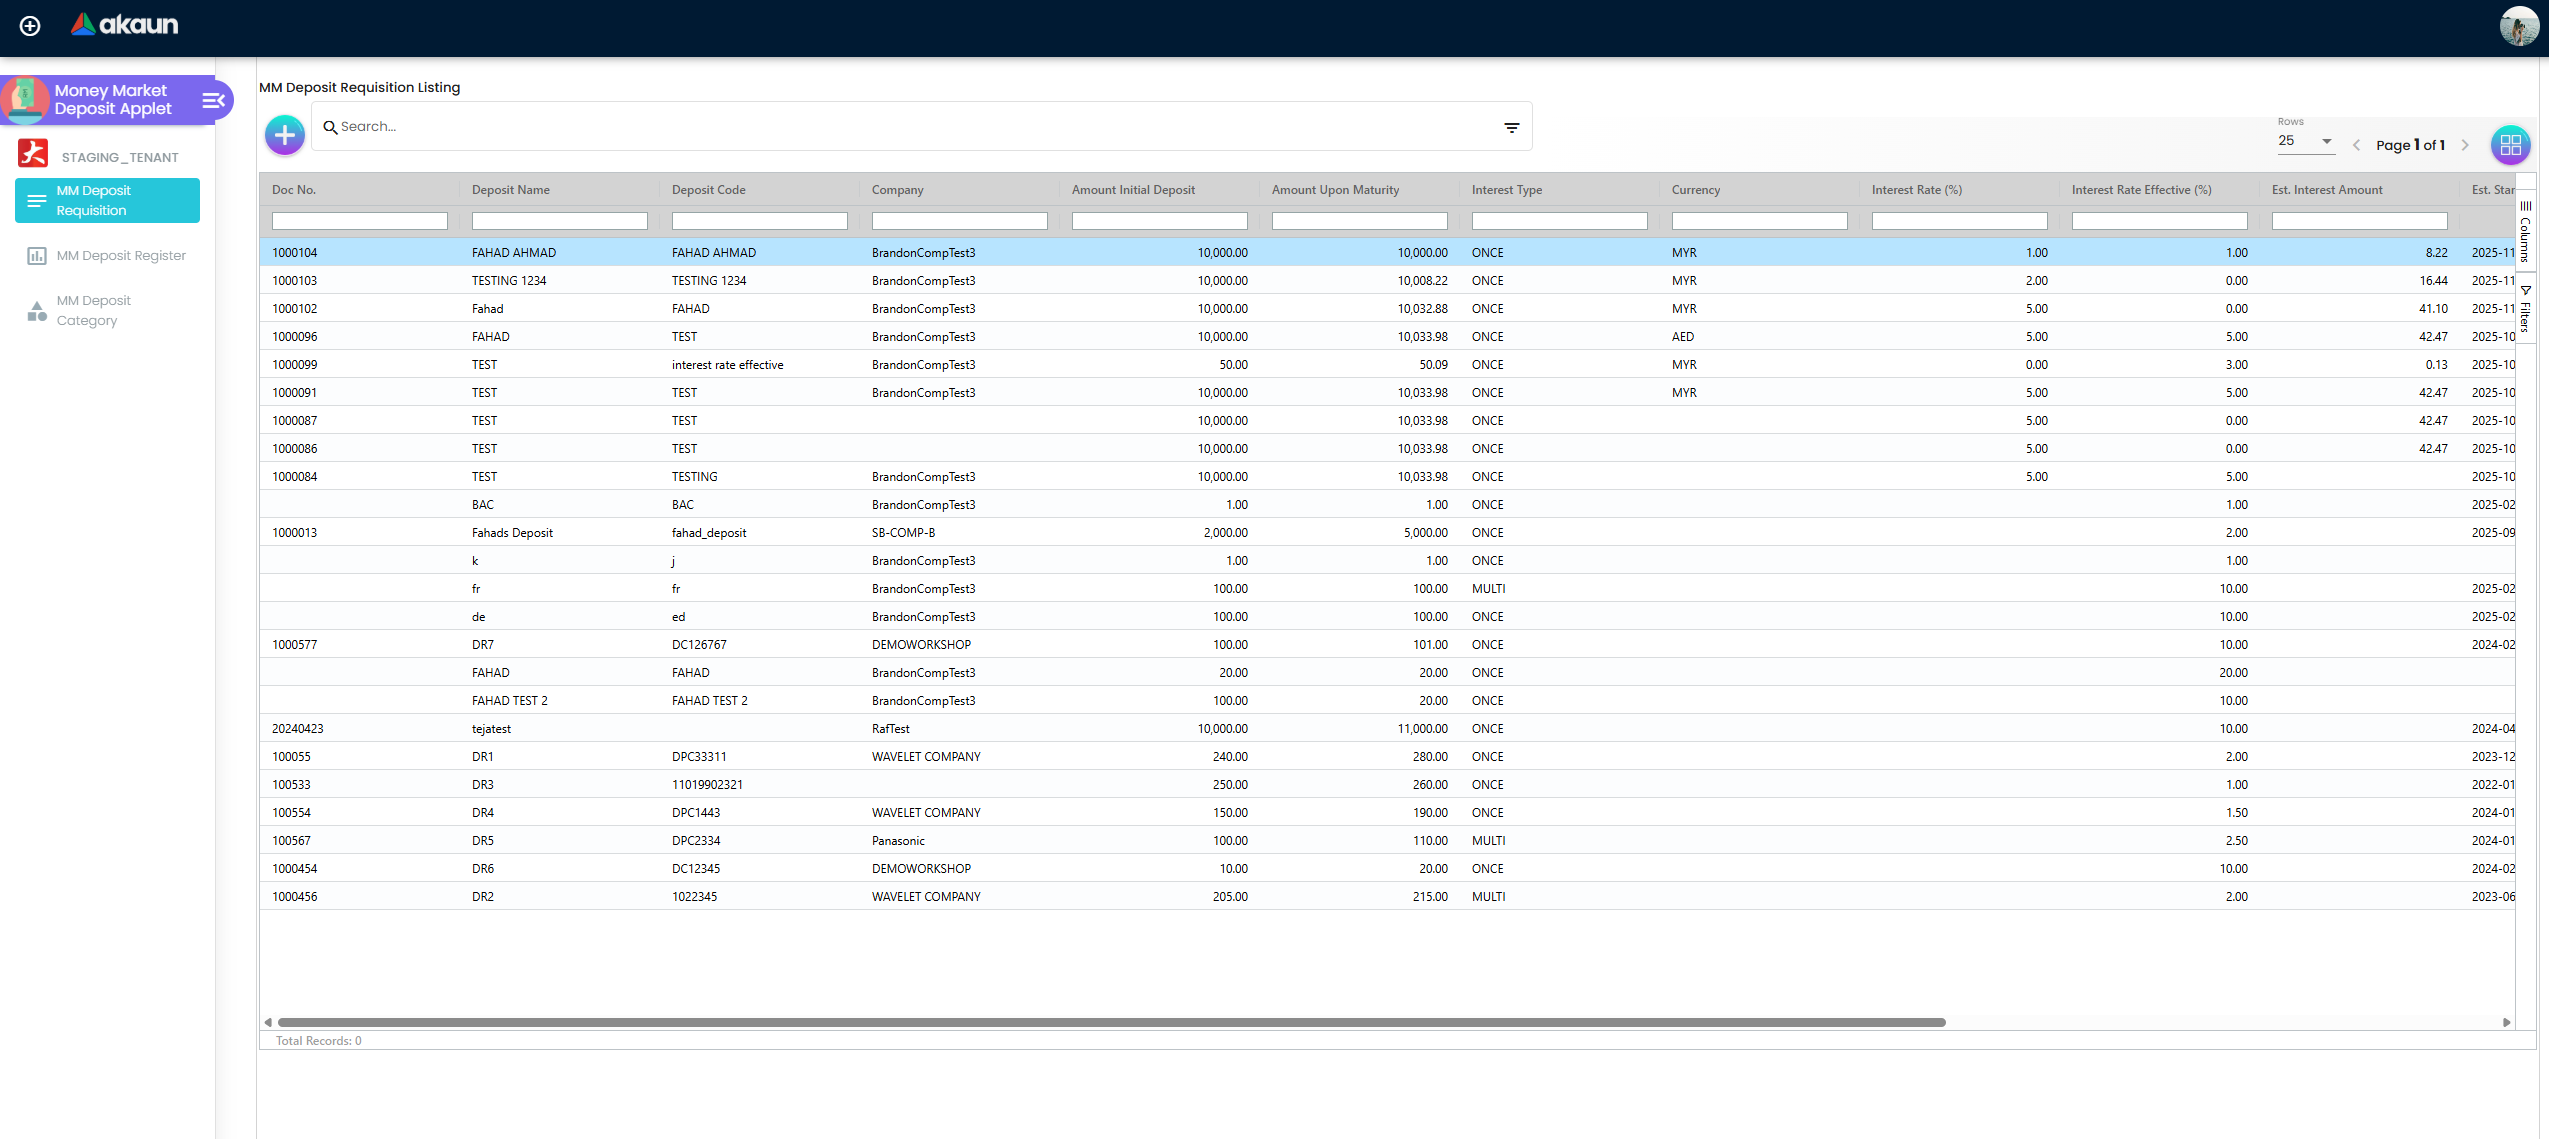Click estimated interest amount '41.10'

coord(2434,309)
